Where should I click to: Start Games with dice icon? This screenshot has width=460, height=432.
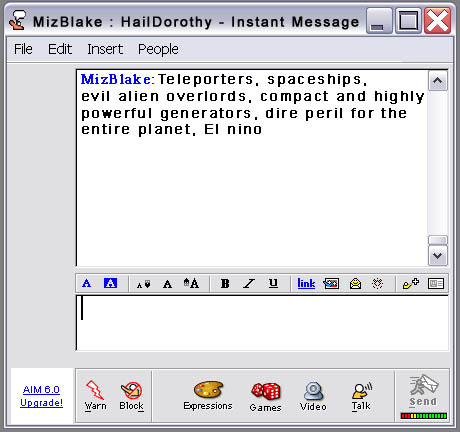pyautogui.click(x=266, y=397)
